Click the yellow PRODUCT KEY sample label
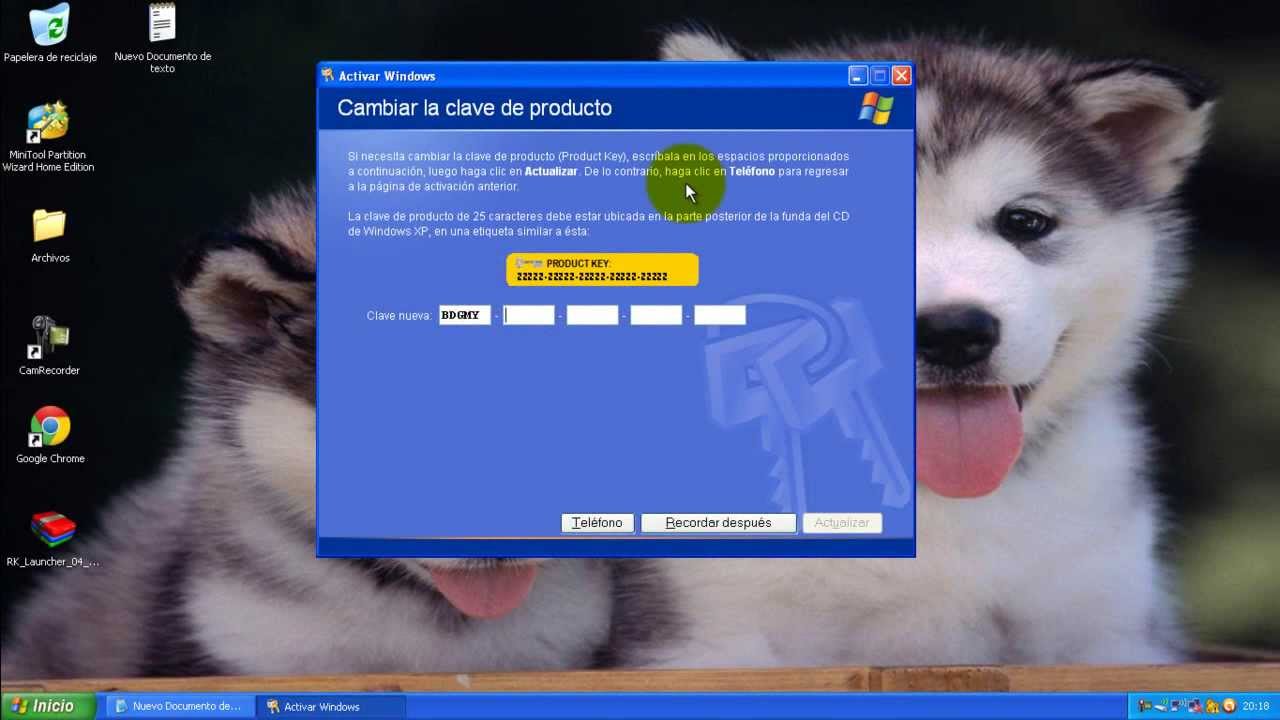1280x720 pixels. pyautogui.click(x=602, y=270)
